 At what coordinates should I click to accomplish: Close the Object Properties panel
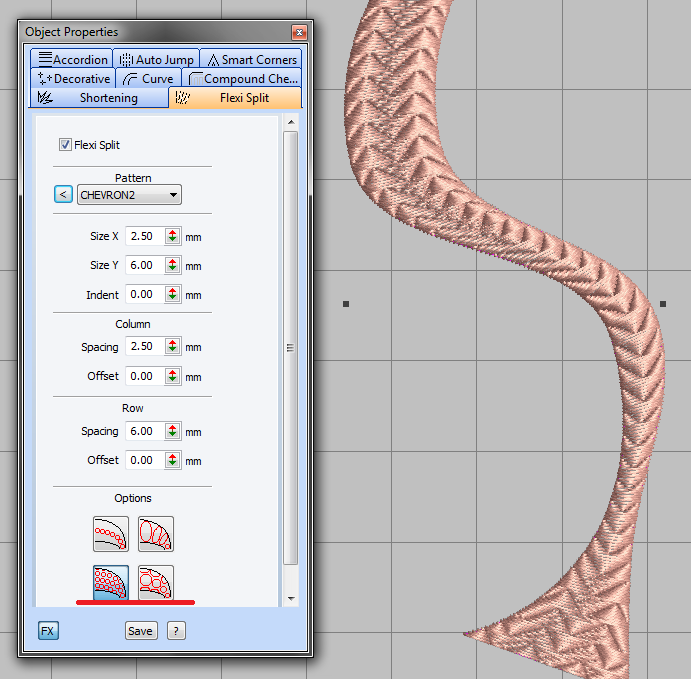click(298, 33)
